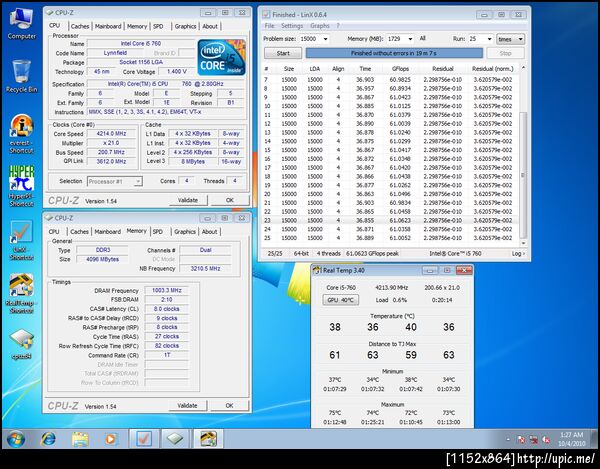Select LinX result row 23
This screenshot has height=469, width=600.
coord(390,220)
